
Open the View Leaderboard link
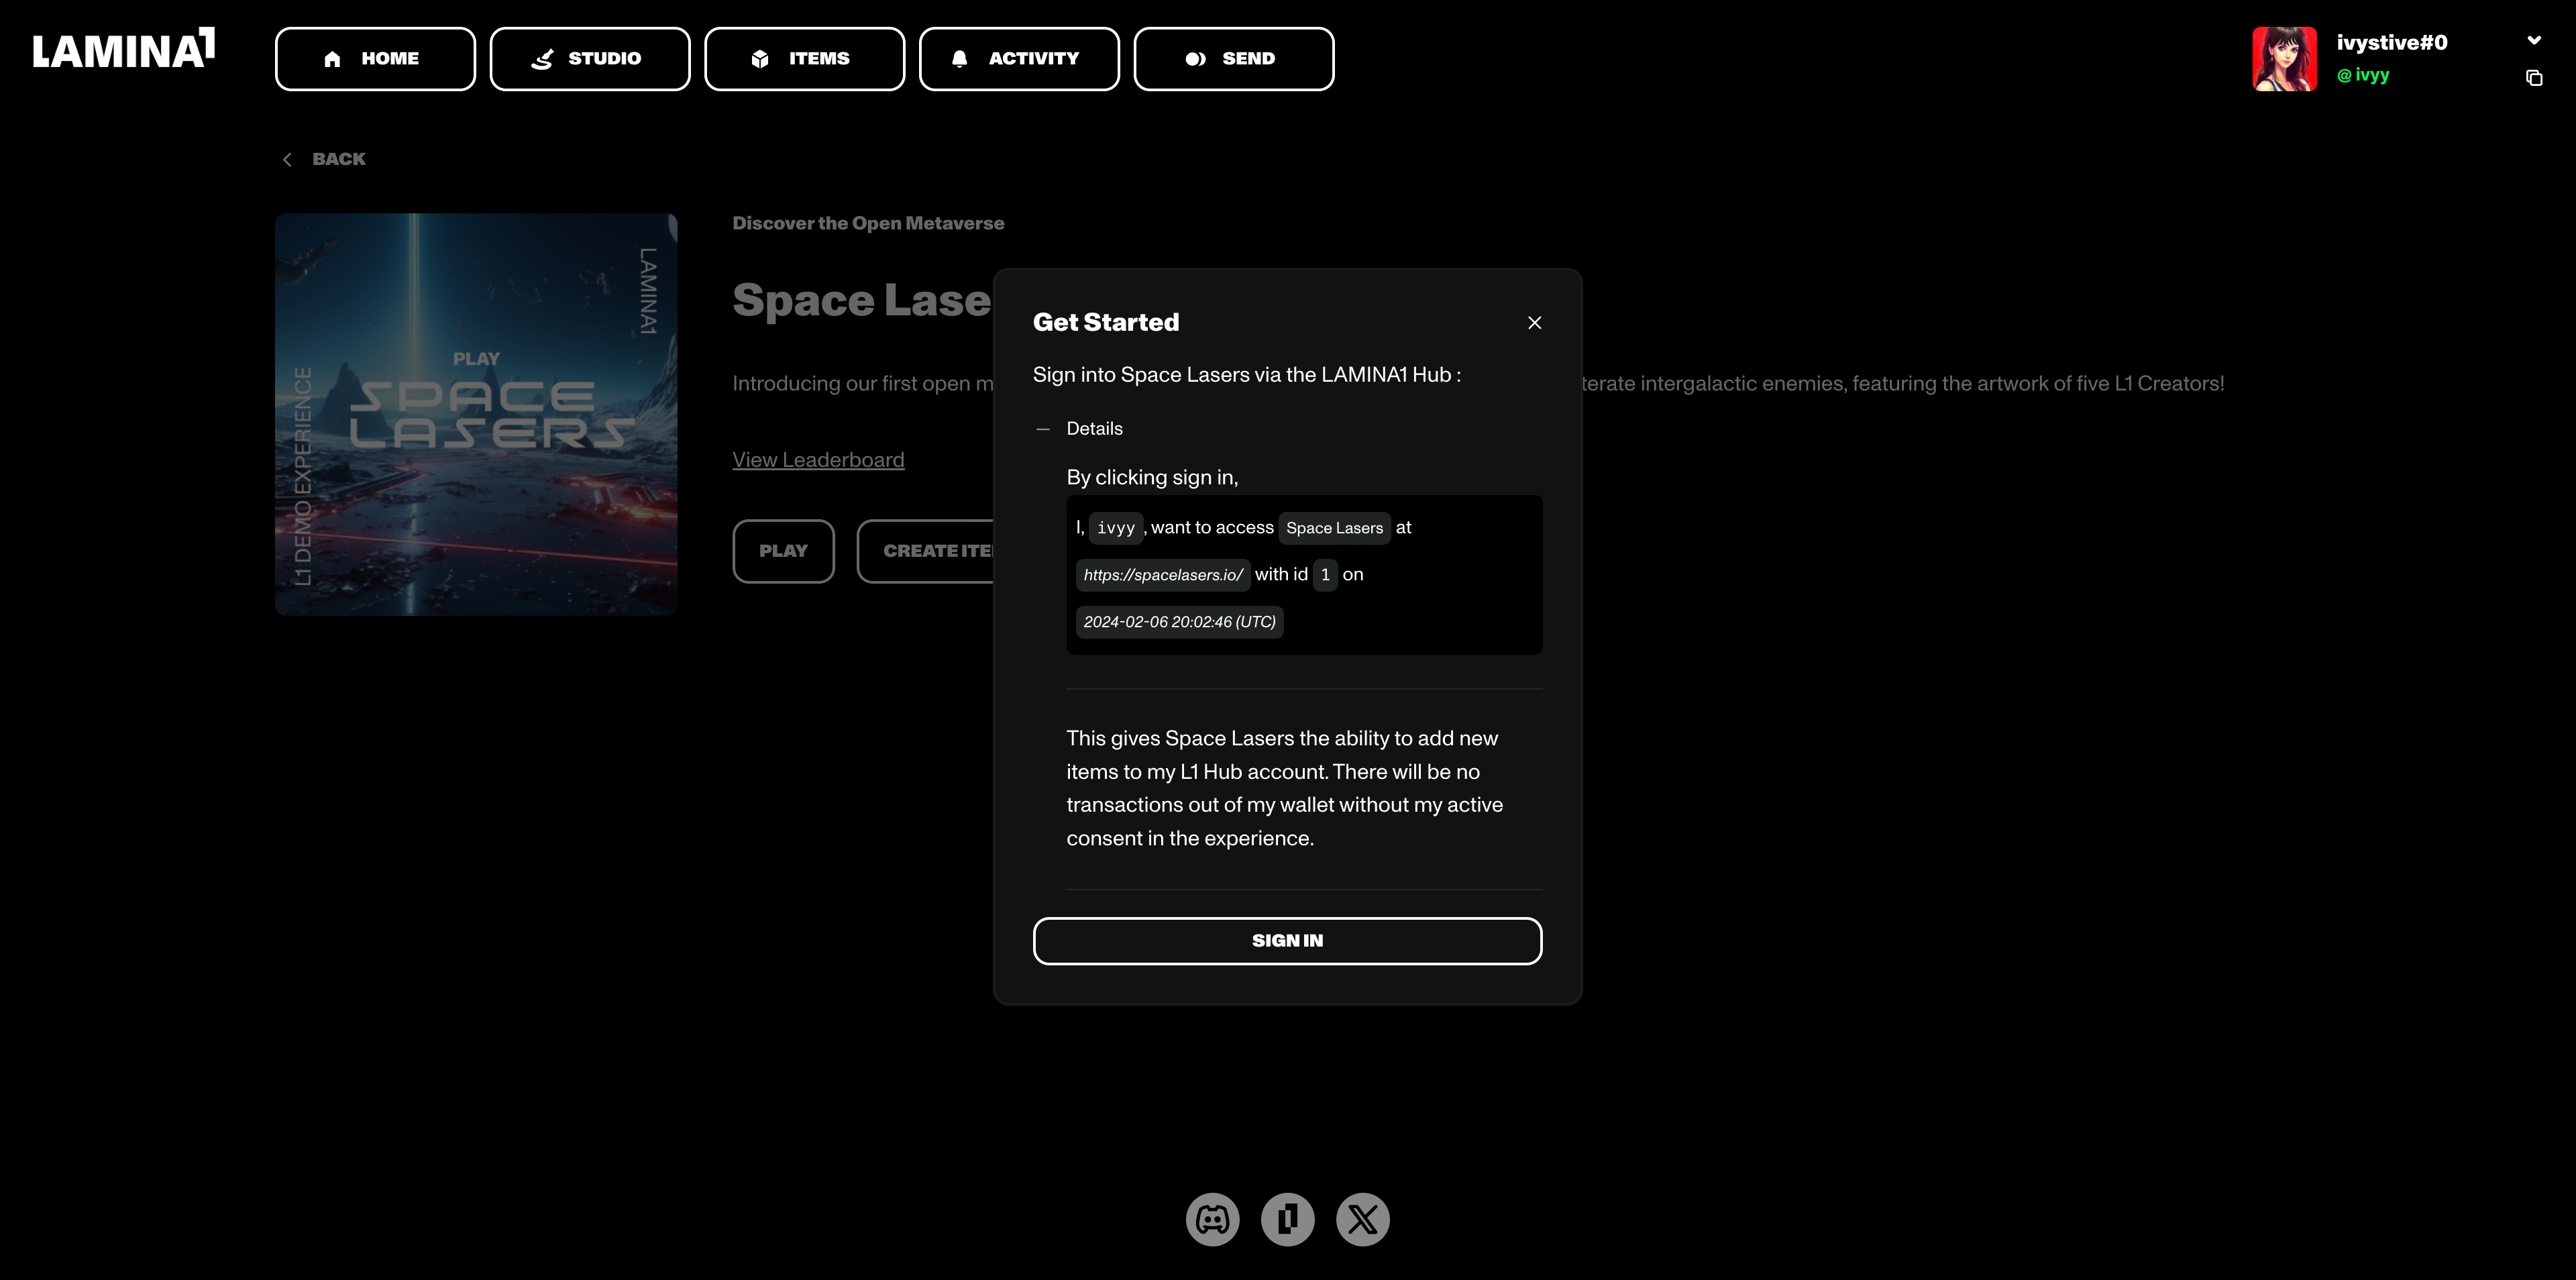click(x=818, y=460)
